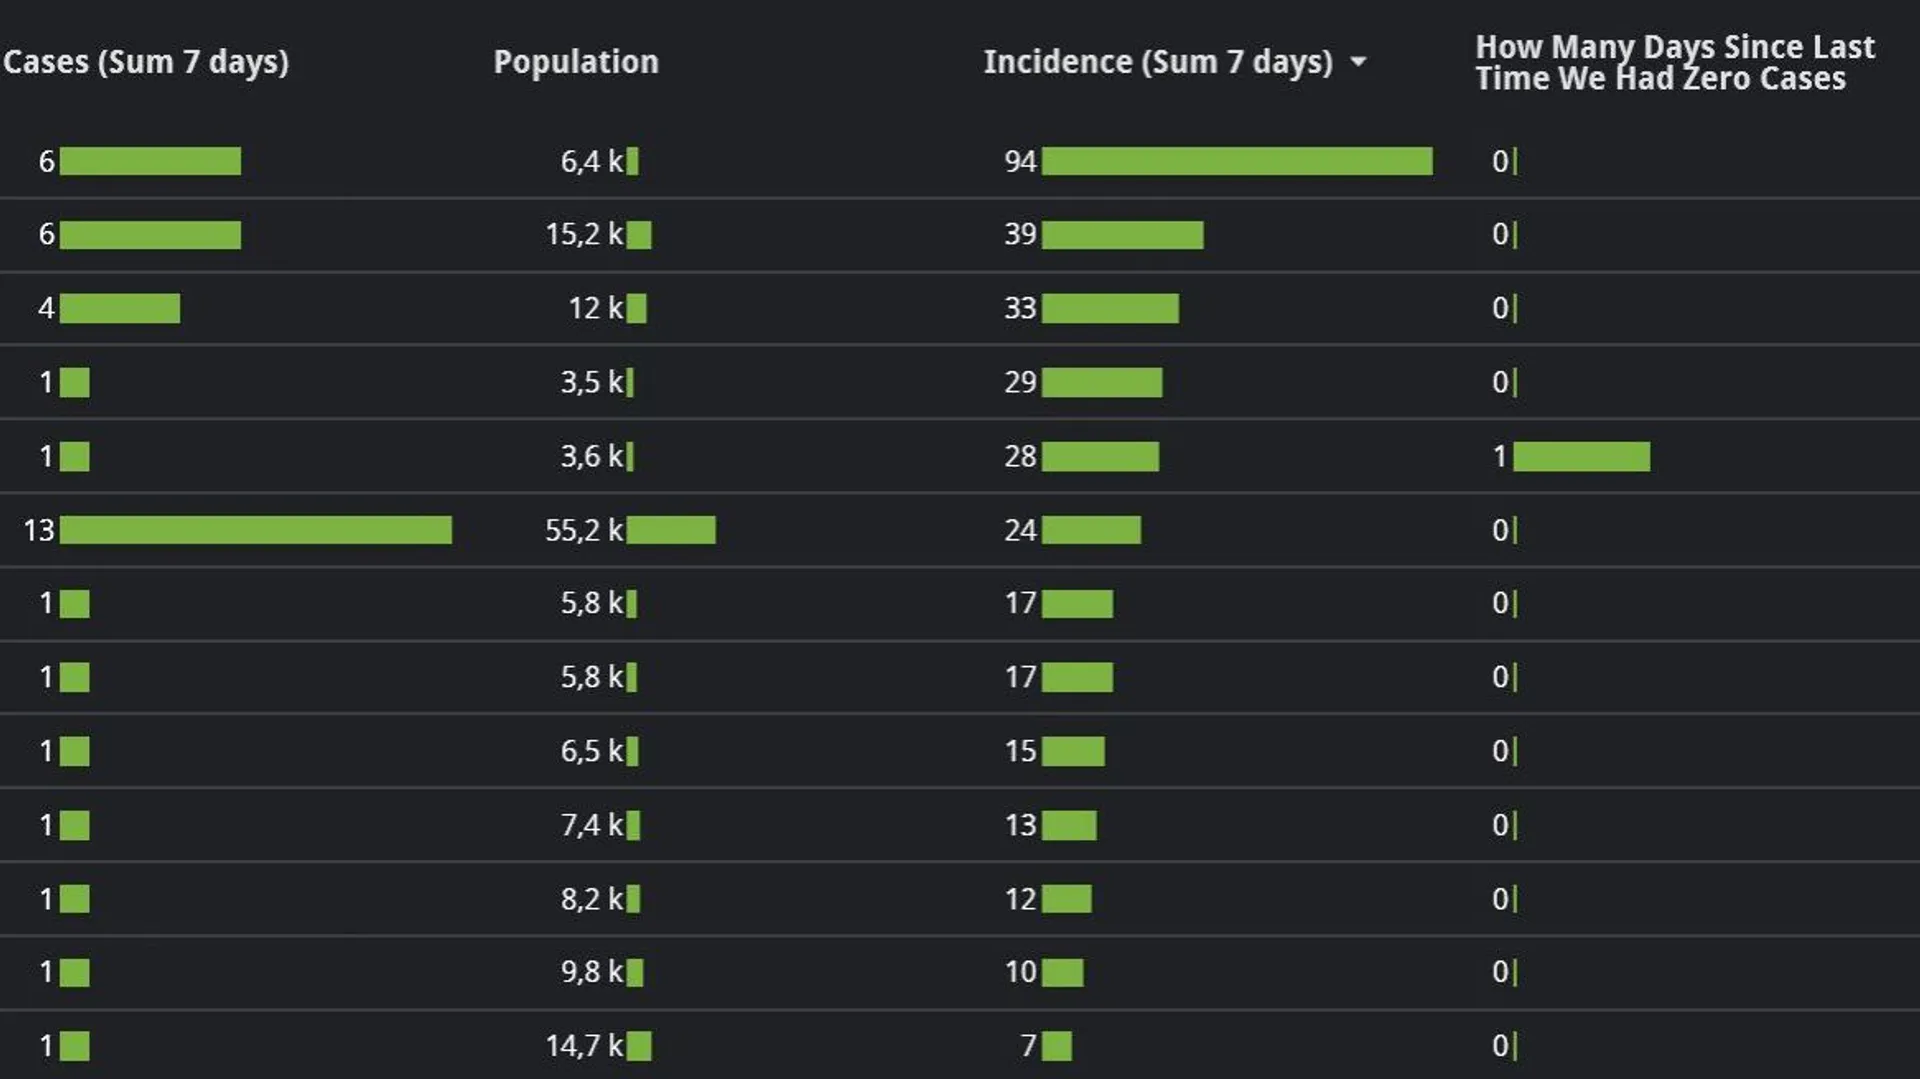Select the cases cell showing 4
The width and height of the screenshot is (1920, 1079).
point(46,308)
